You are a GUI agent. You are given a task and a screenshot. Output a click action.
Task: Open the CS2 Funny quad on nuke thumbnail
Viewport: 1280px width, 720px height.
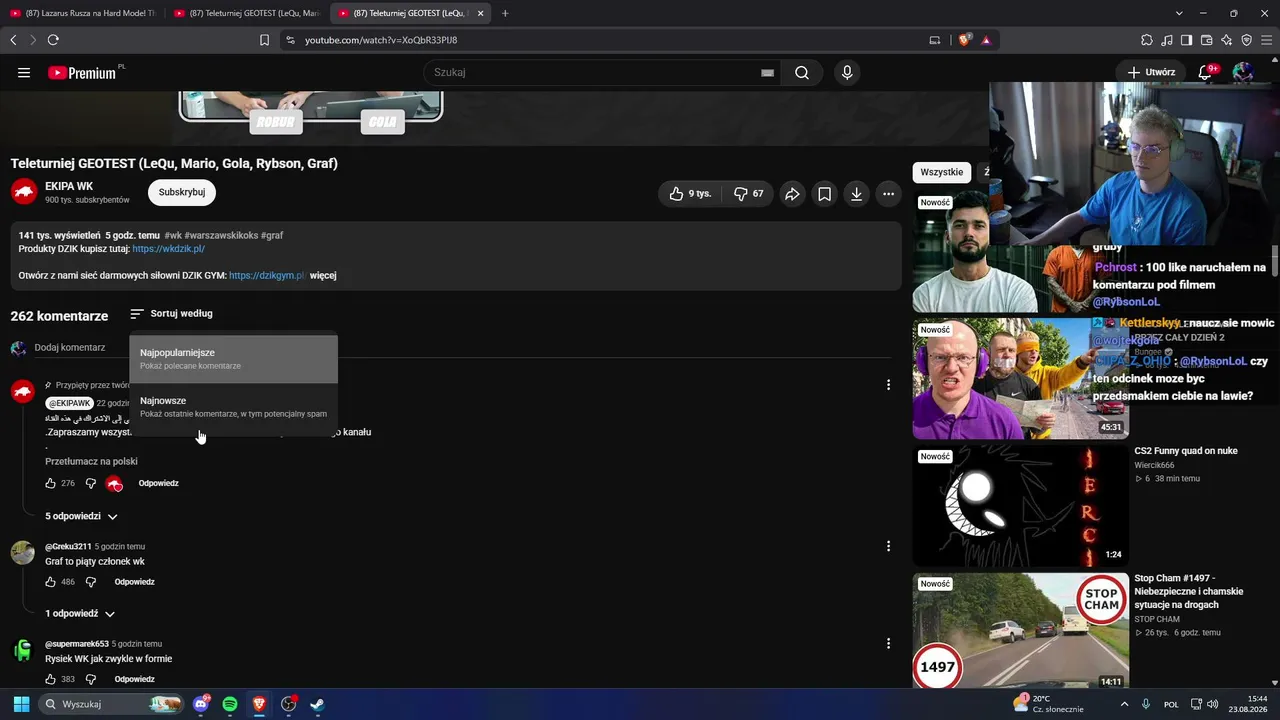point(1021,506)
